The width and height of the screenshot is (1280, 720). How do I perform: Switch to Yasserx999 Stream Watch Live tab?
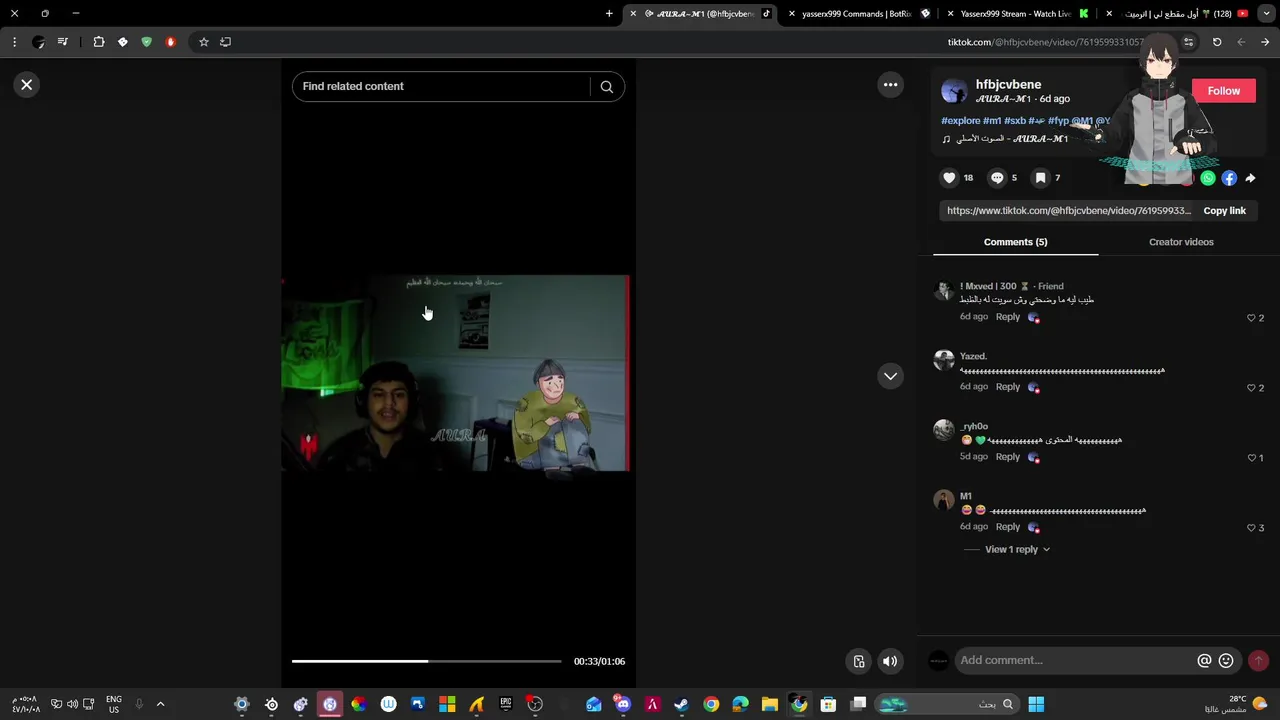point(1016,14)
